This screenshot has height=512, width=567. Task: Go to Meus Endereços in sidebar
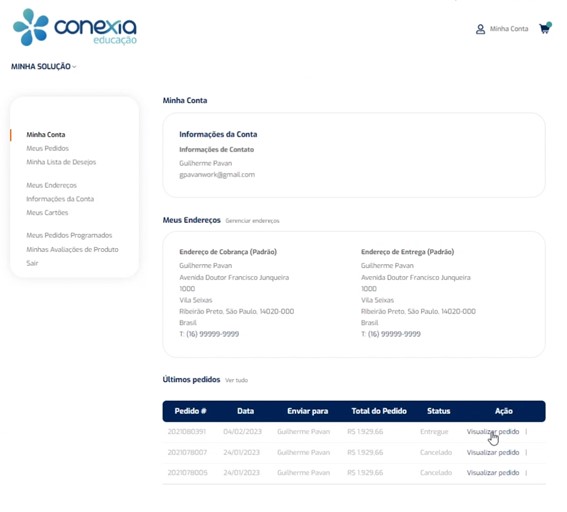pyautogui.click(x=51, y=185)
